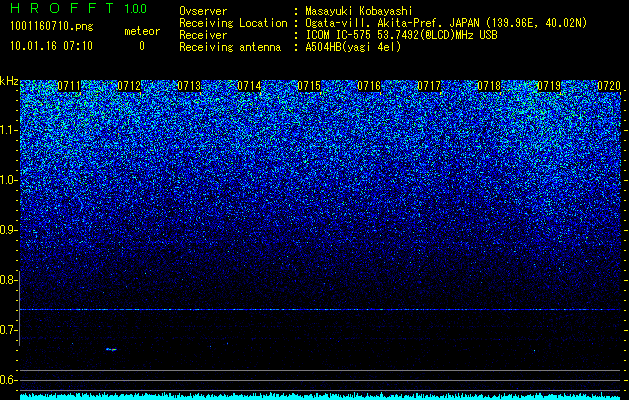629x400 pixels.
Task: Click the 0.7 kHz axis label
Action: (9, 330)
